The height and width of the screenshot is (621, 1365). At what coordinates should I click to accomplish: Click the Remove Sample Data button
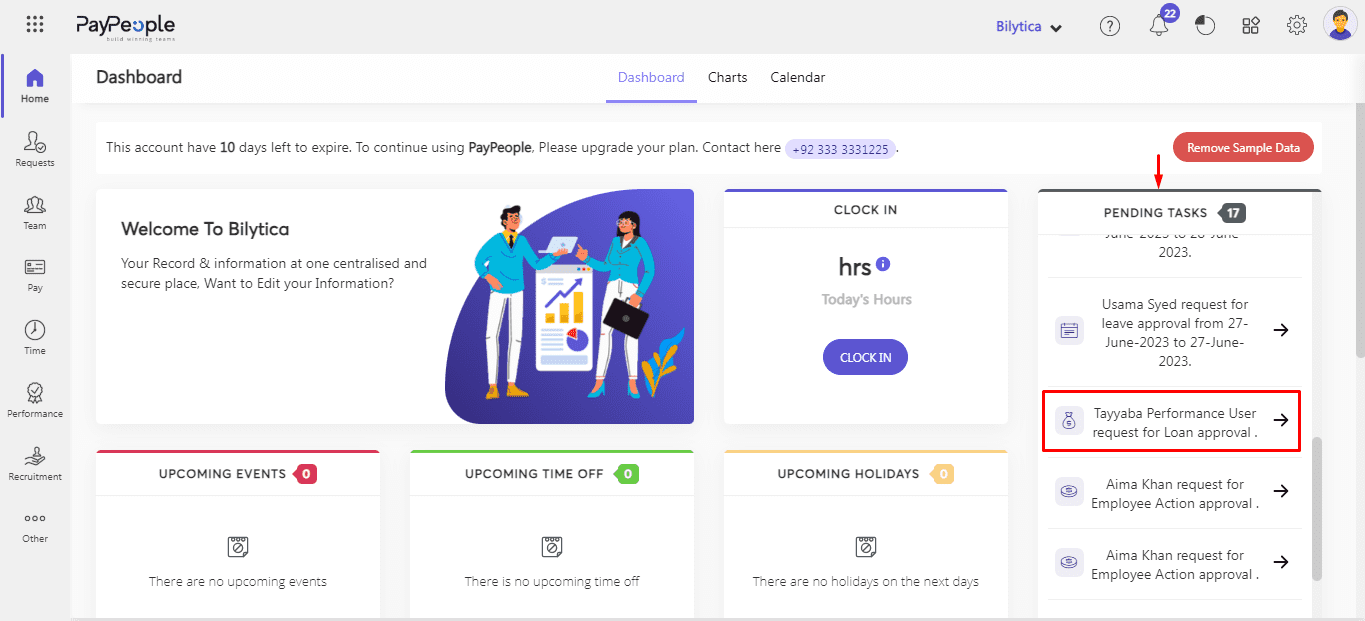(1243, 148)
